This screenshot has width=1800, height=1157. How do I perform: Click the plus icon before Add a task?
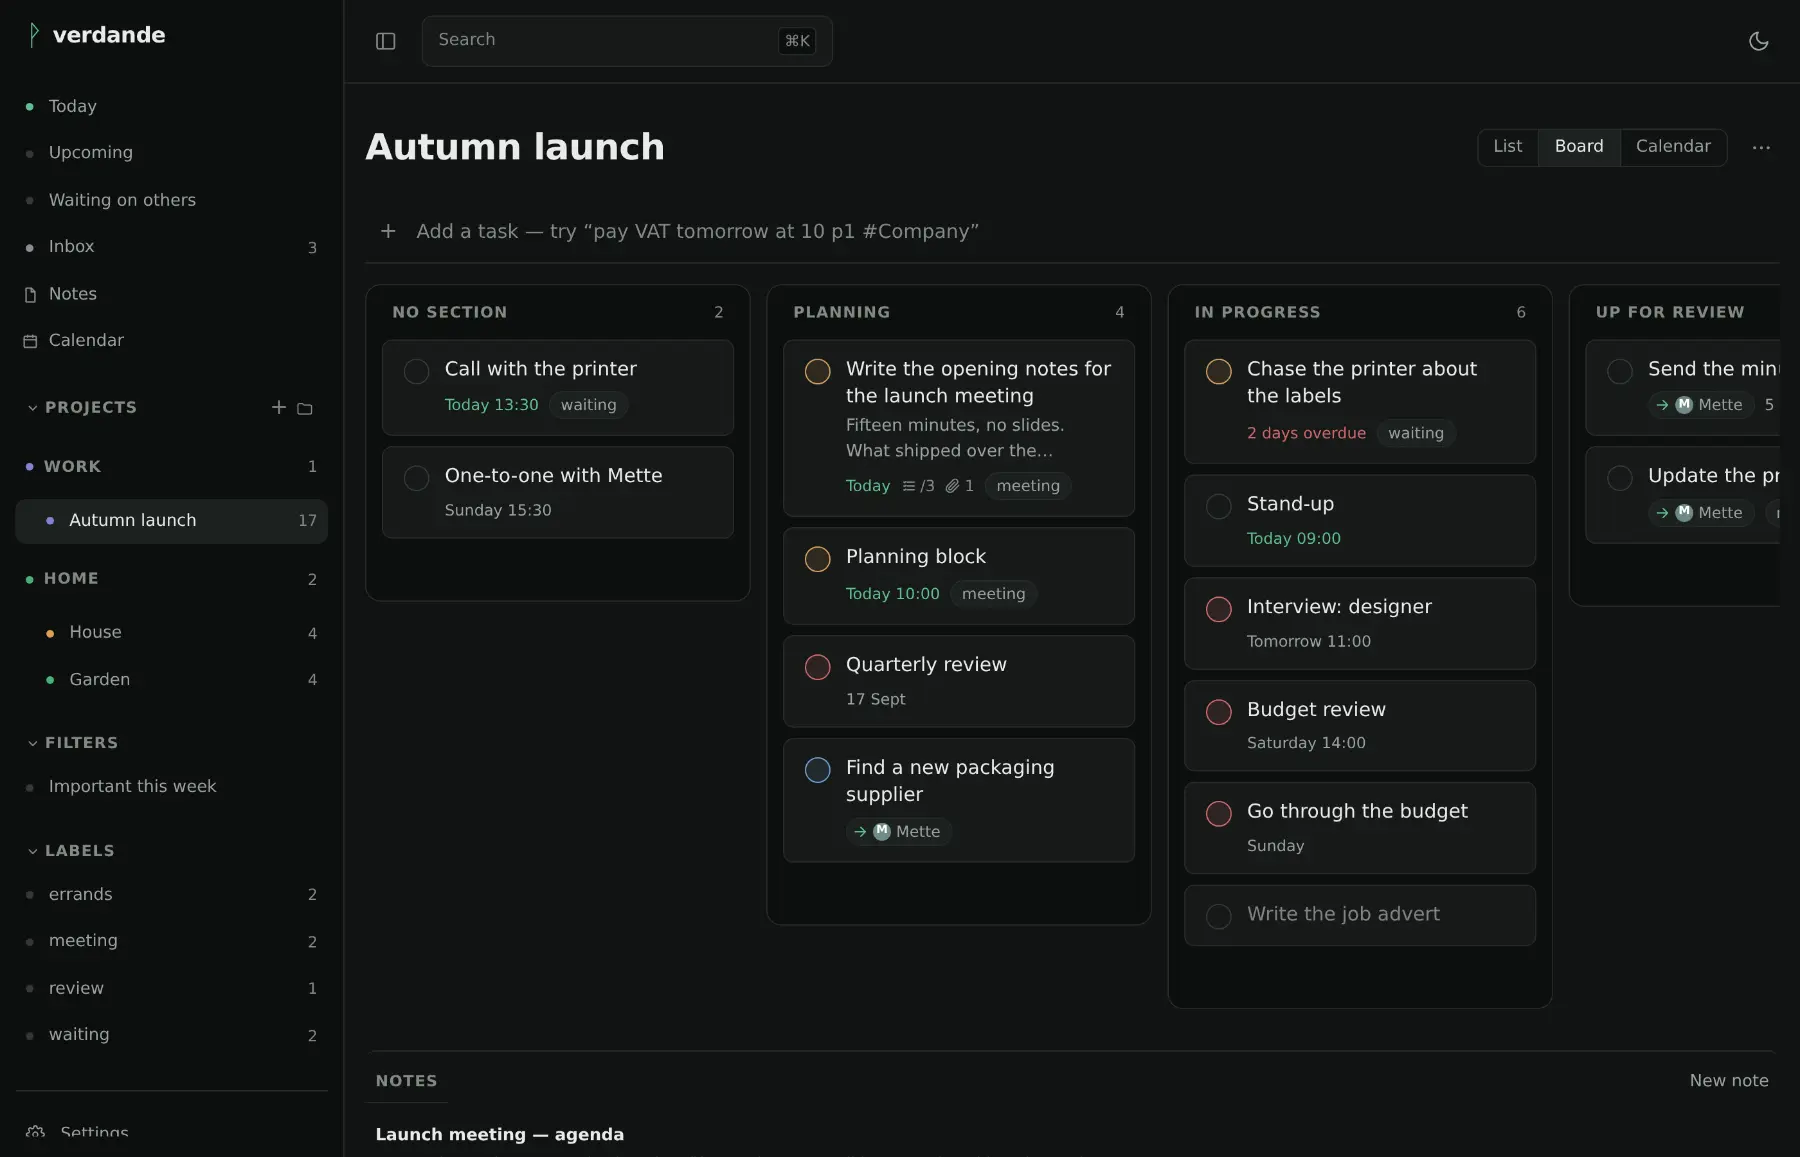click(x=388, y=231)
